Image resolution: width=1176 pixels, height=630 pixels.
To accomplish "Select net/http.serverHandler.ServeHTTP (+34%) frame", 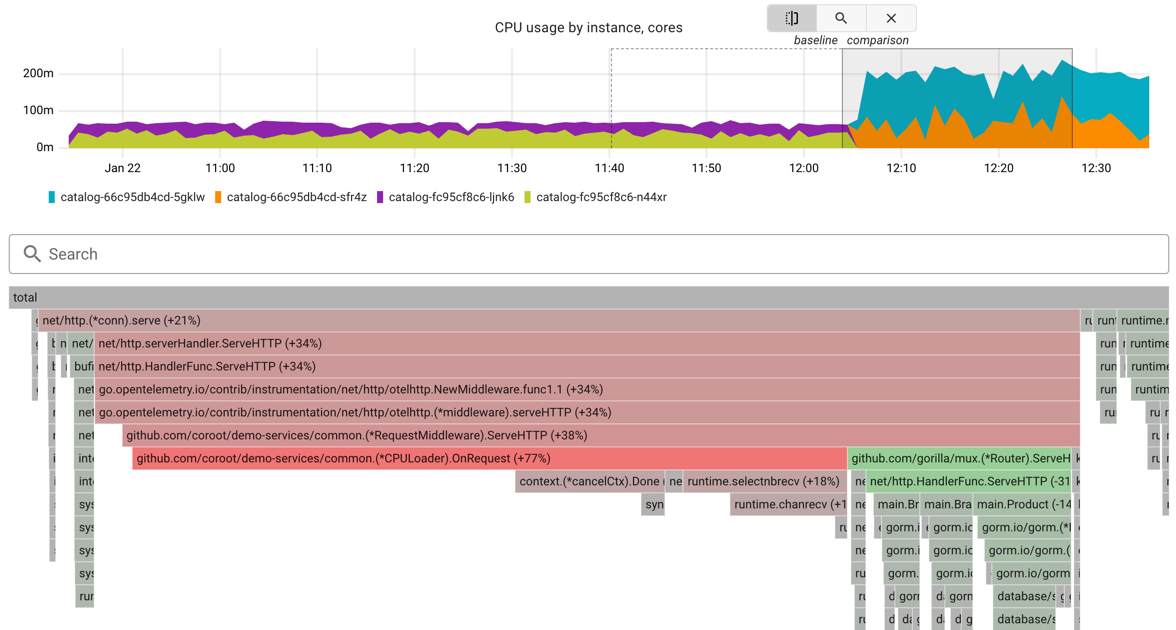I will [587, 344].
